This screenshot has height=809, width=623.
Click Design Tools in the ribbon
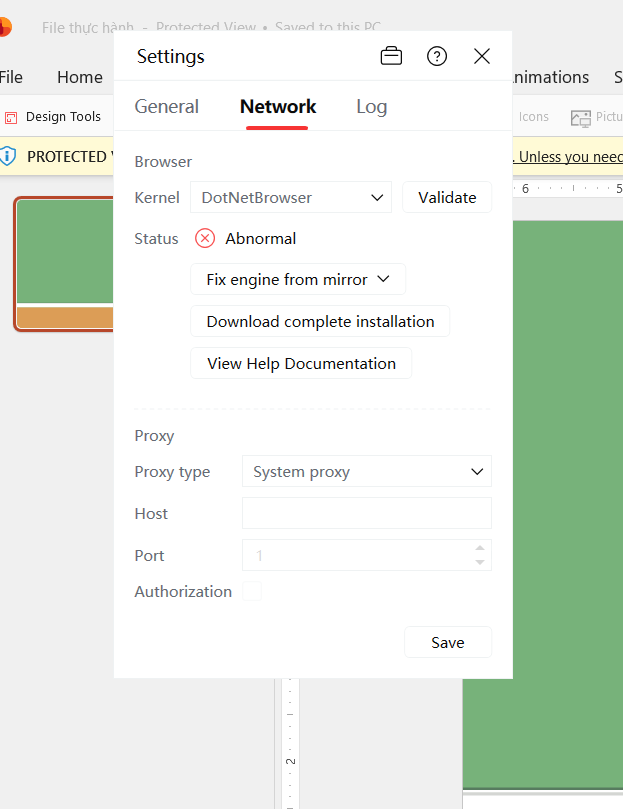pos(63,117)
